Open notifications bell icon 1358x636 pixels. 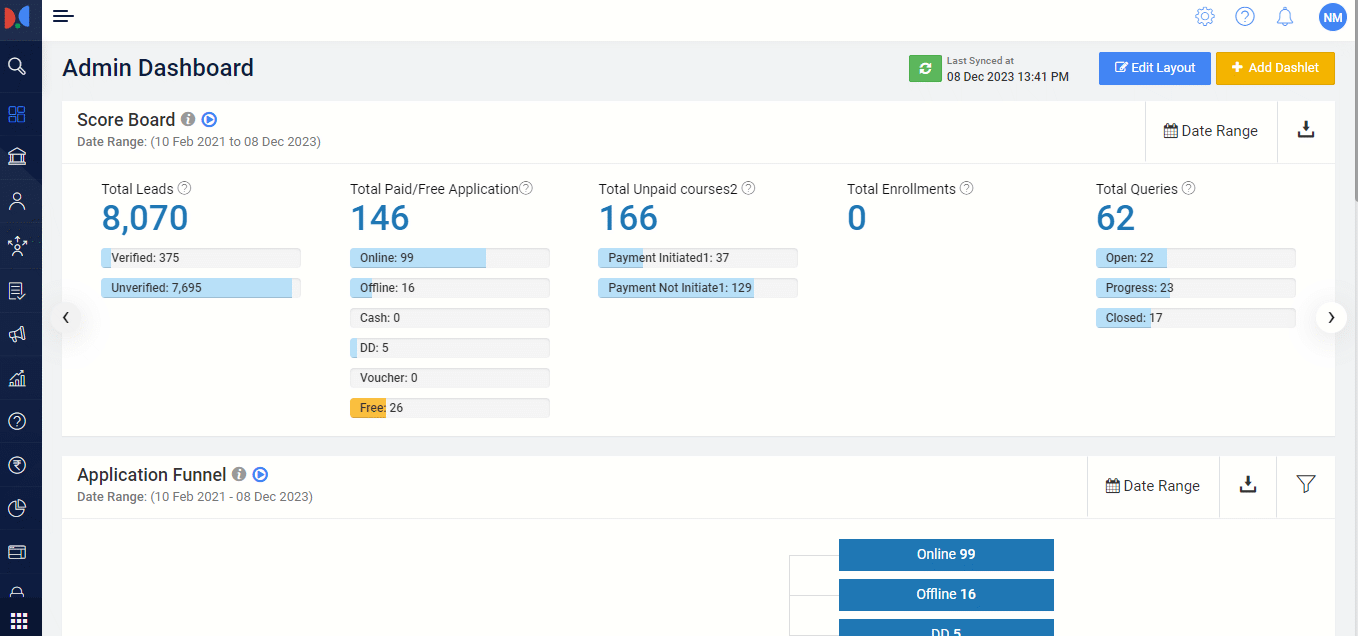coord(1285,17)
